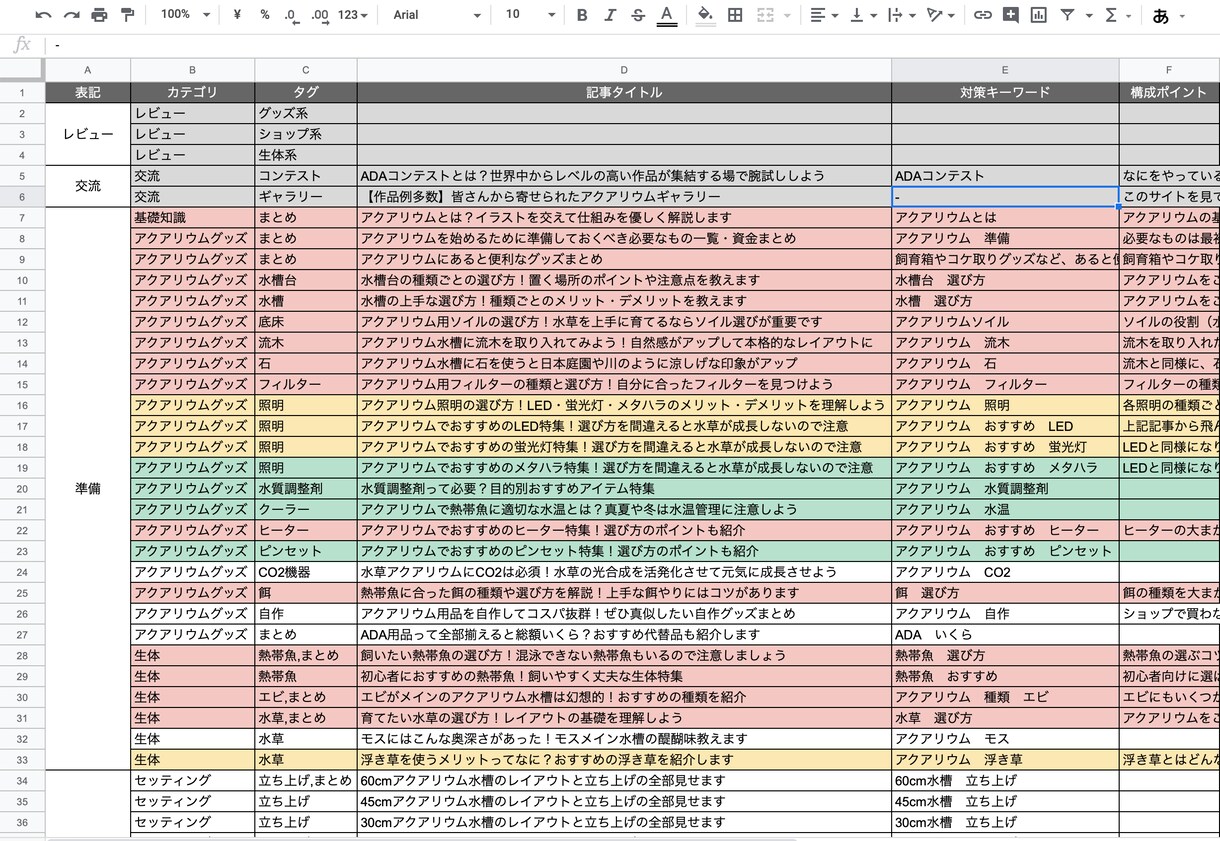Format as currency yen
The width and height of the screenshot is (1220, 841).
point(237,15)
